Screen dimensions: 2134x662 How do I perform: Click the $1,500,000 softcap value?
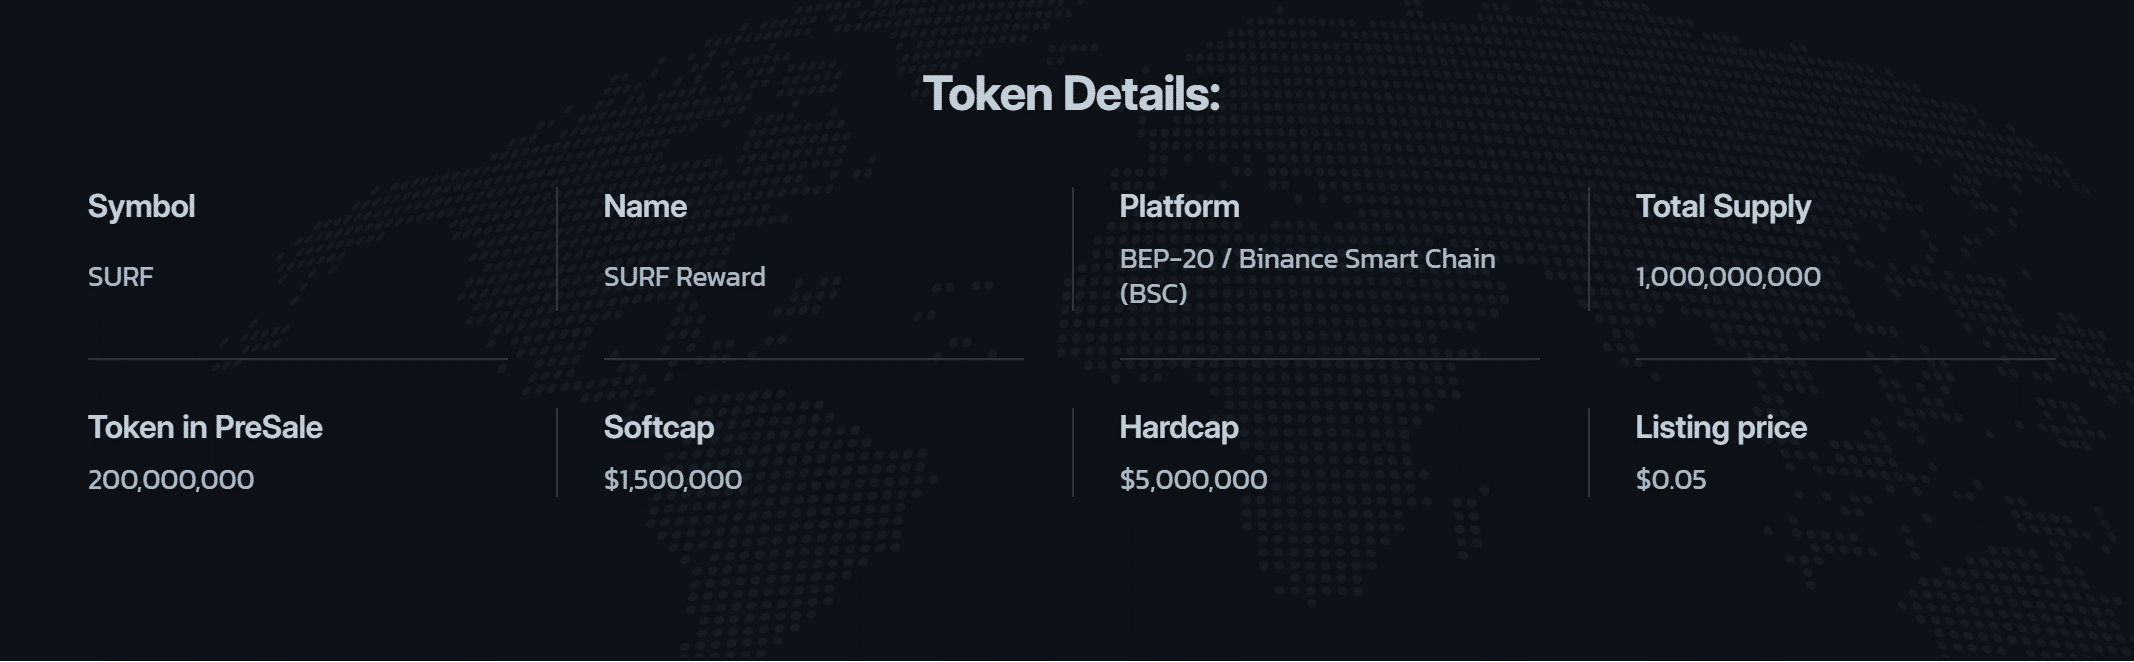click(x=673, y=480)
